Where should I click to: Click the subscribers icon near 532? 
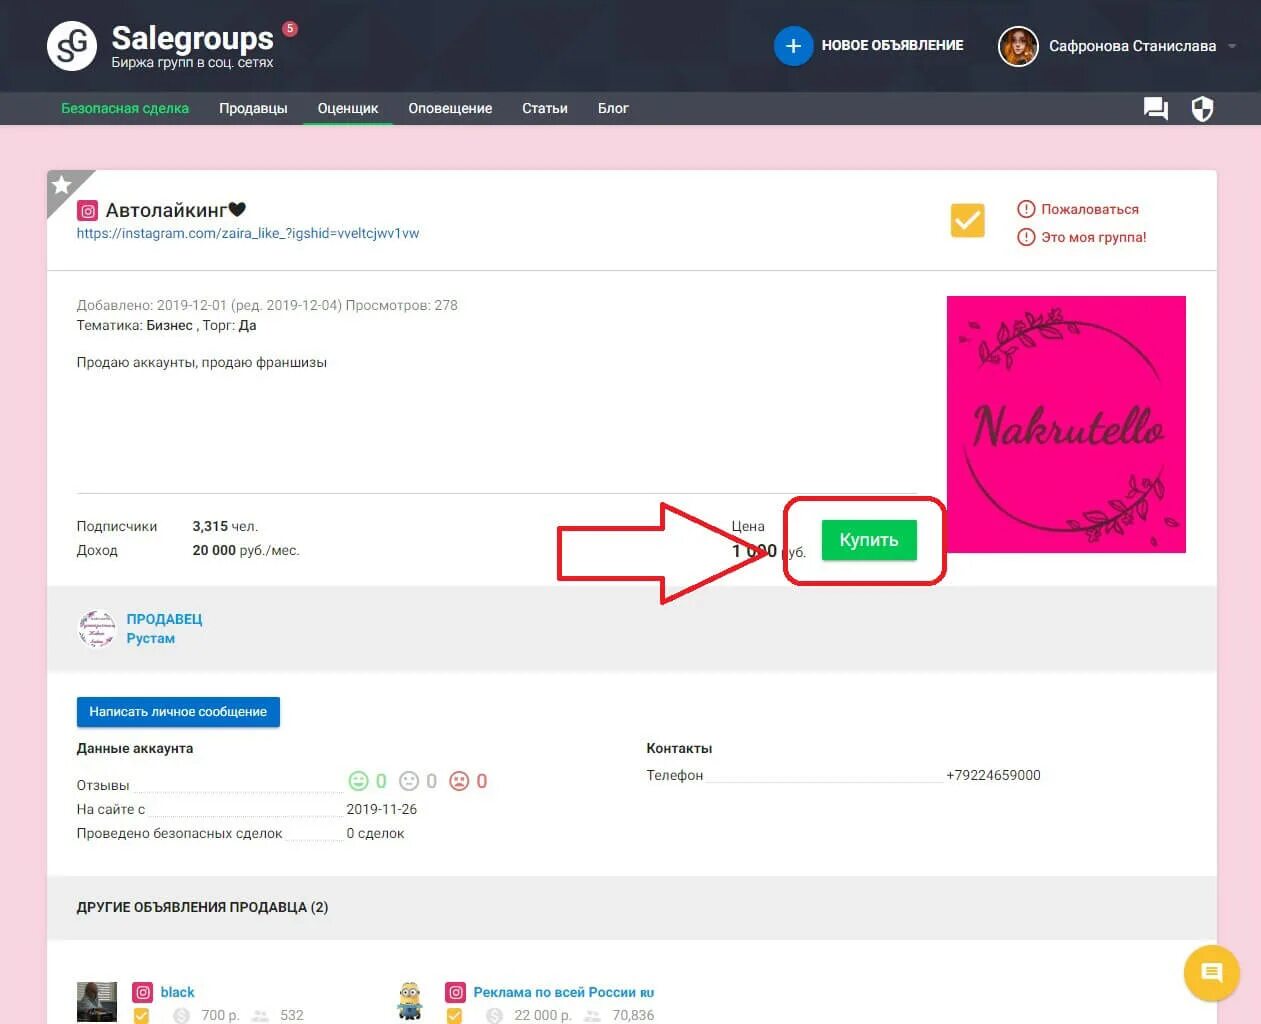point(260,1016)
